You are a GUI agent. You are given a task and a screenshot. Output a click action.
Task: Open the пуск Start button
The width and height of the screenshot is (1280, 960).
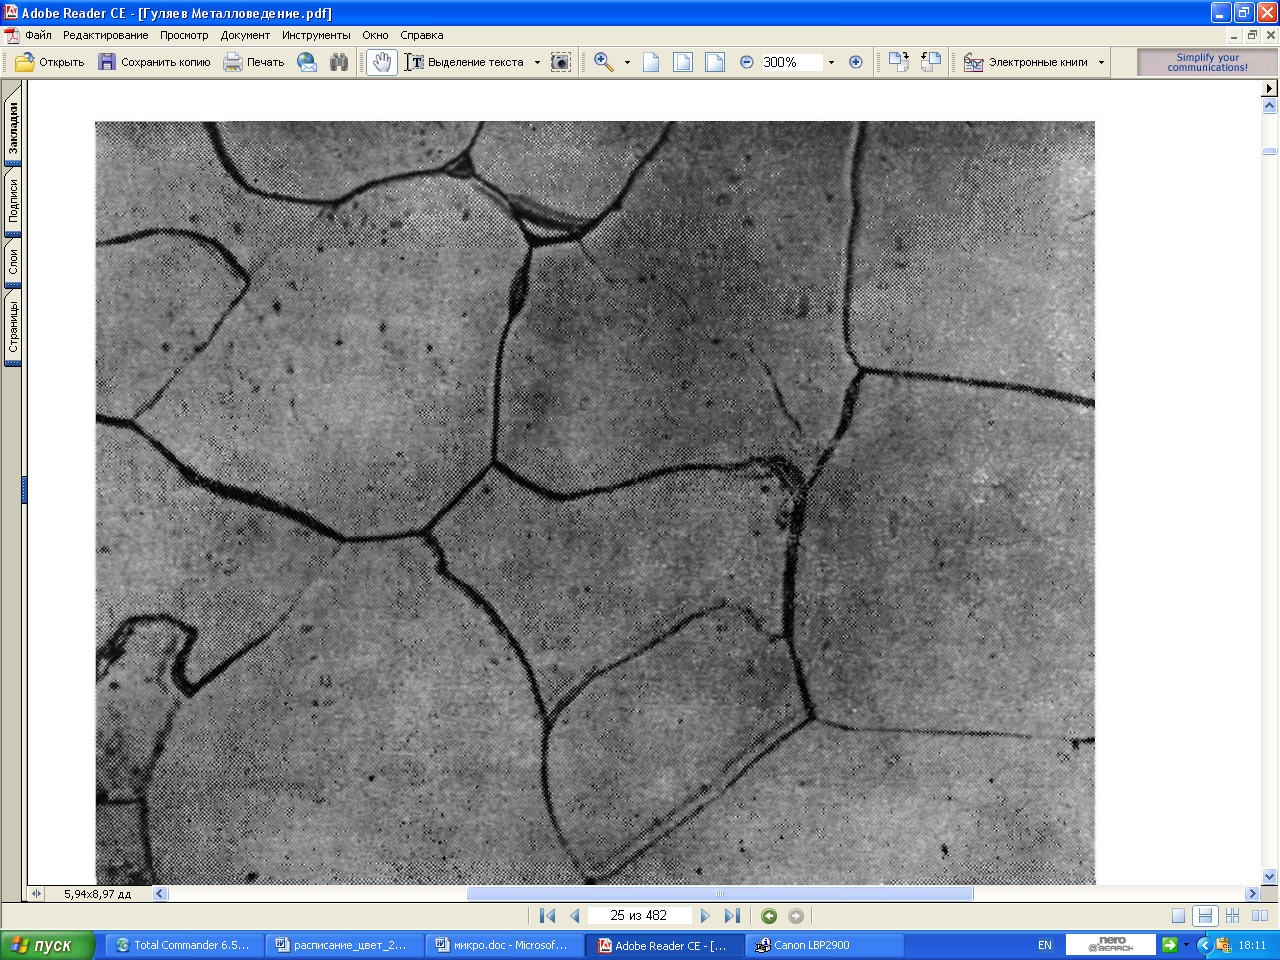pos(47,945)
